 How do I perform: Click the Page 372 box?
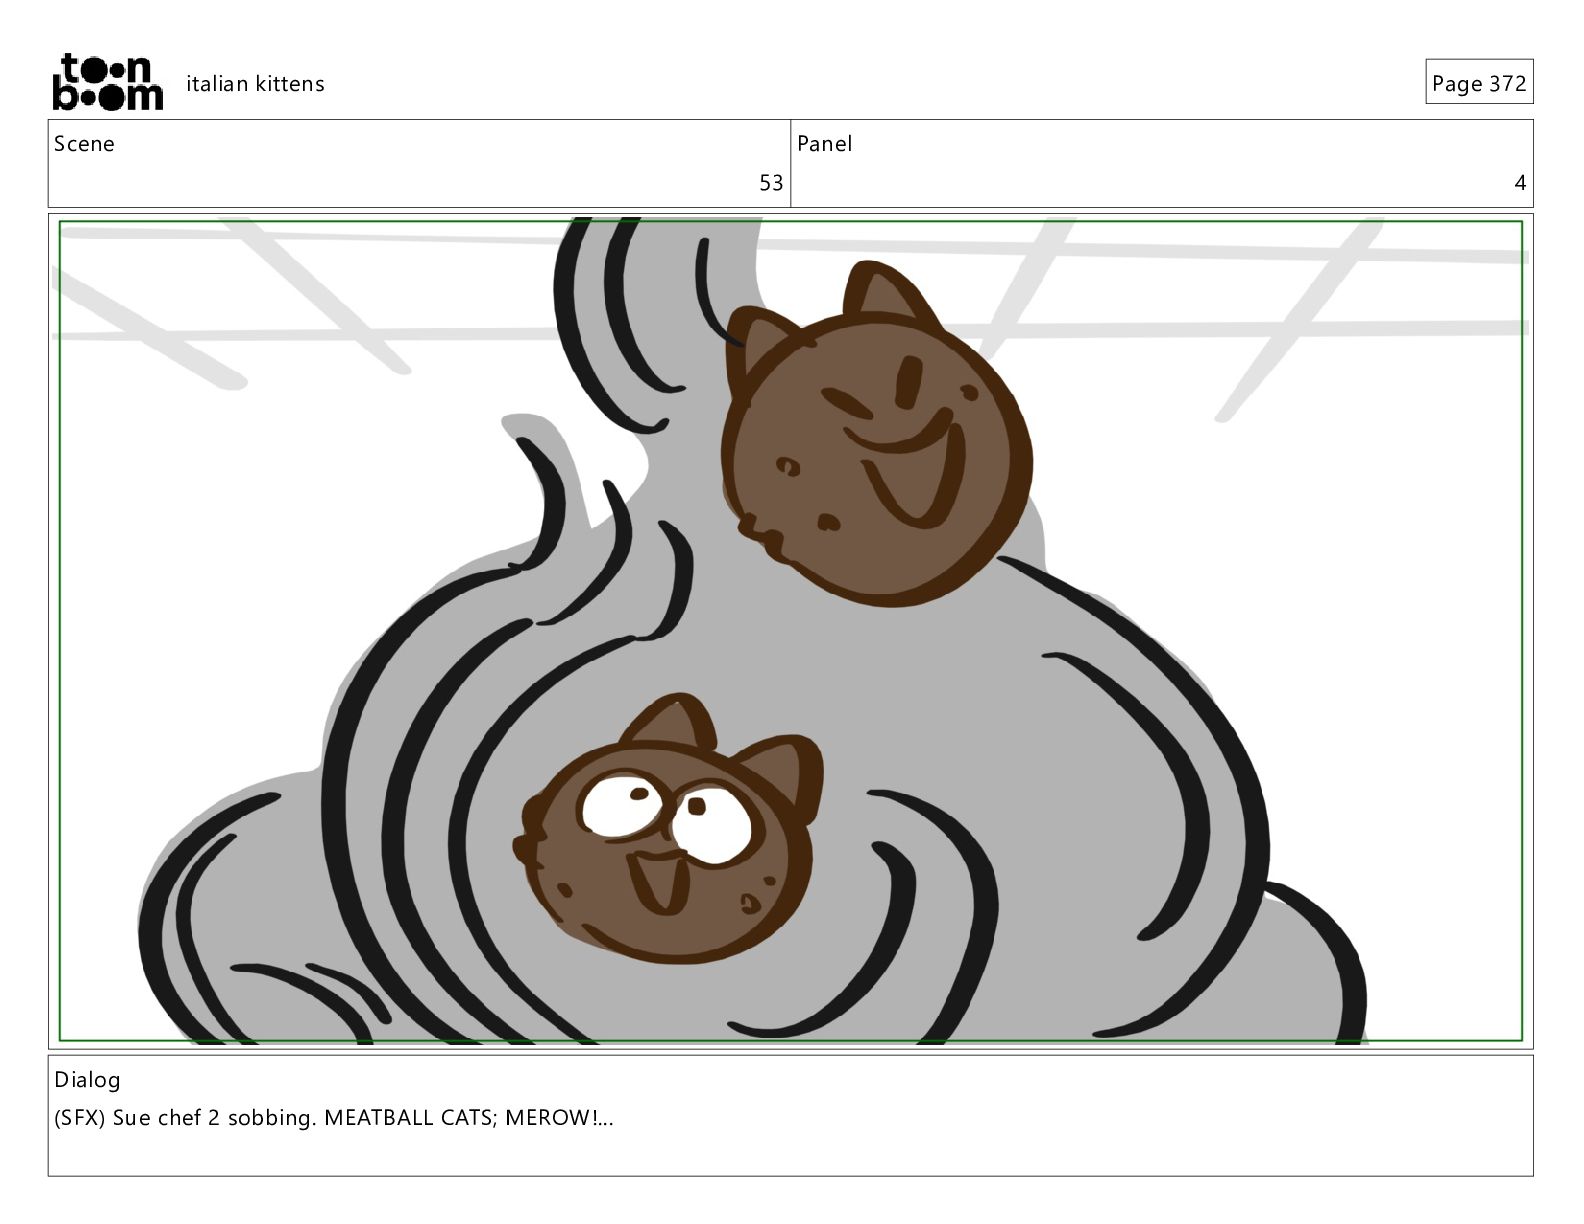(1479, 82)
